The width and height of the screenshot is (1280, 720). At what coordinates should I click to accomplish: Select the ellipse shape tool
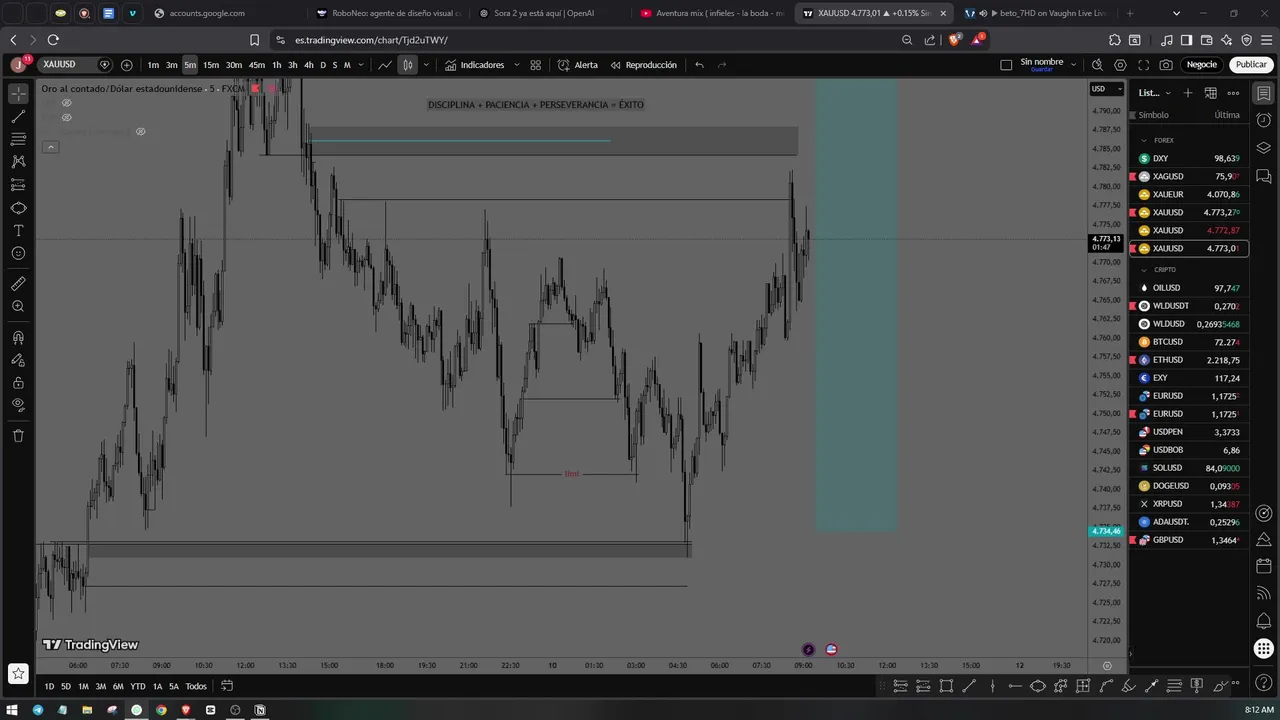18,208
